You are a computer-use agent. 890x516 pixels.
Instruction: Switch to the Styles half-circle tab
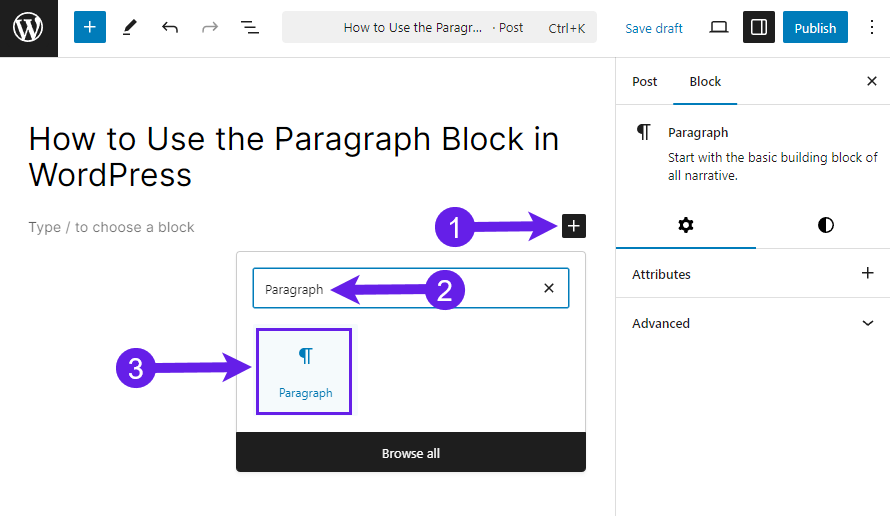826,225
